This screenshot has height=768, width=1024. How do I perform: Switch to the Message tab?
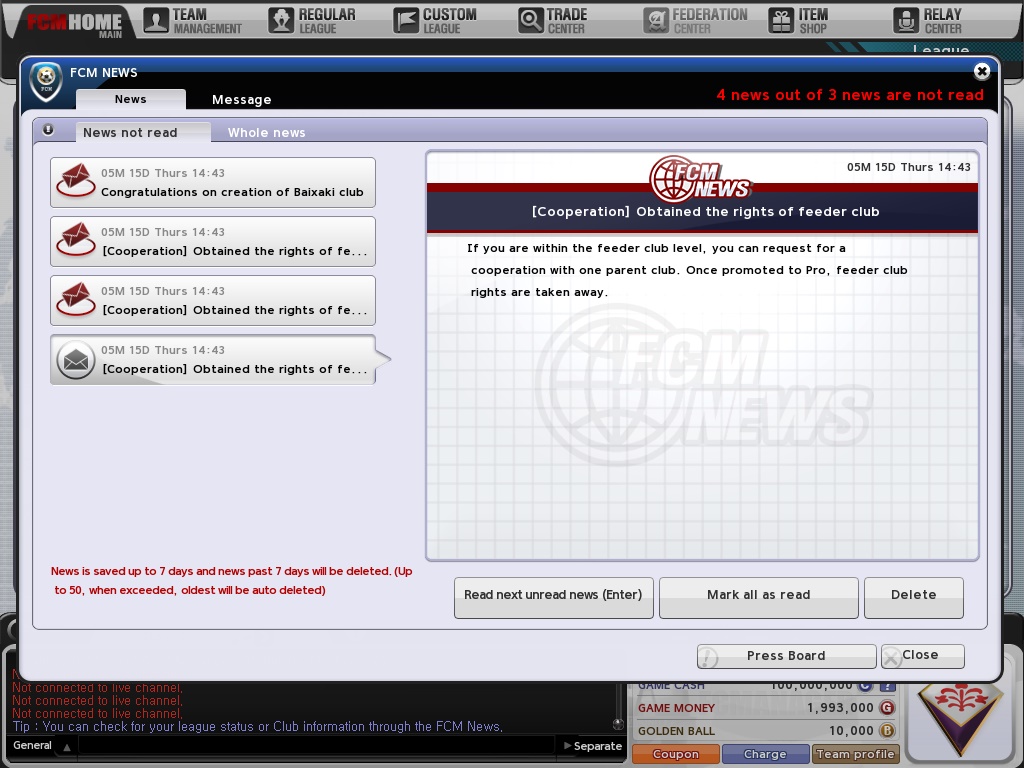240,99
